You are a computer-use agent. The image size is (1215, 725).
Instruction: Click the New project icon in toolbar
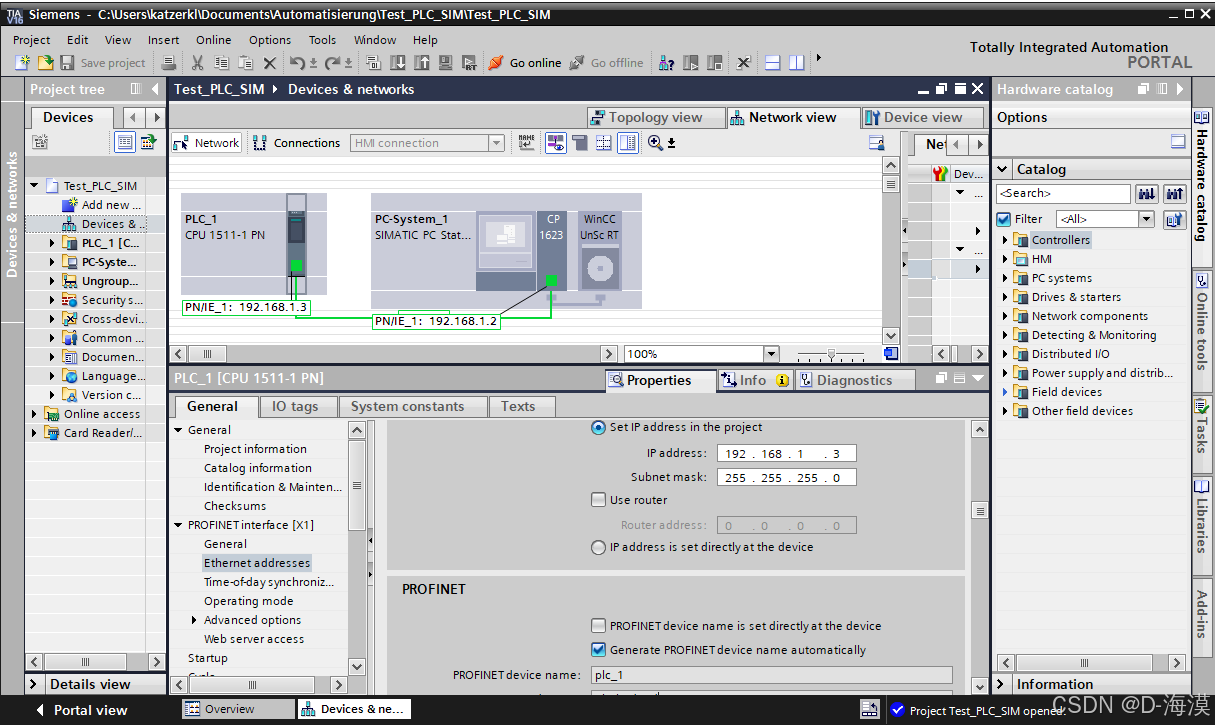pyautogui.click(x=23, y=62)
